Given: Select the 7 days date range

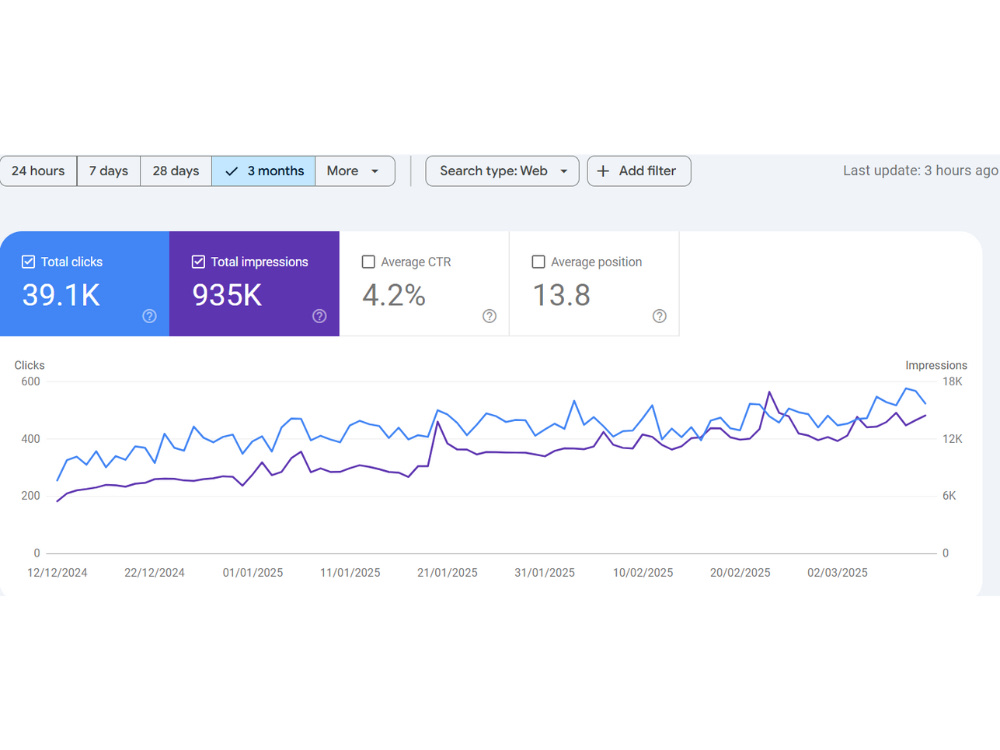Looking at the screenshot, I should (x=108, y=171).
